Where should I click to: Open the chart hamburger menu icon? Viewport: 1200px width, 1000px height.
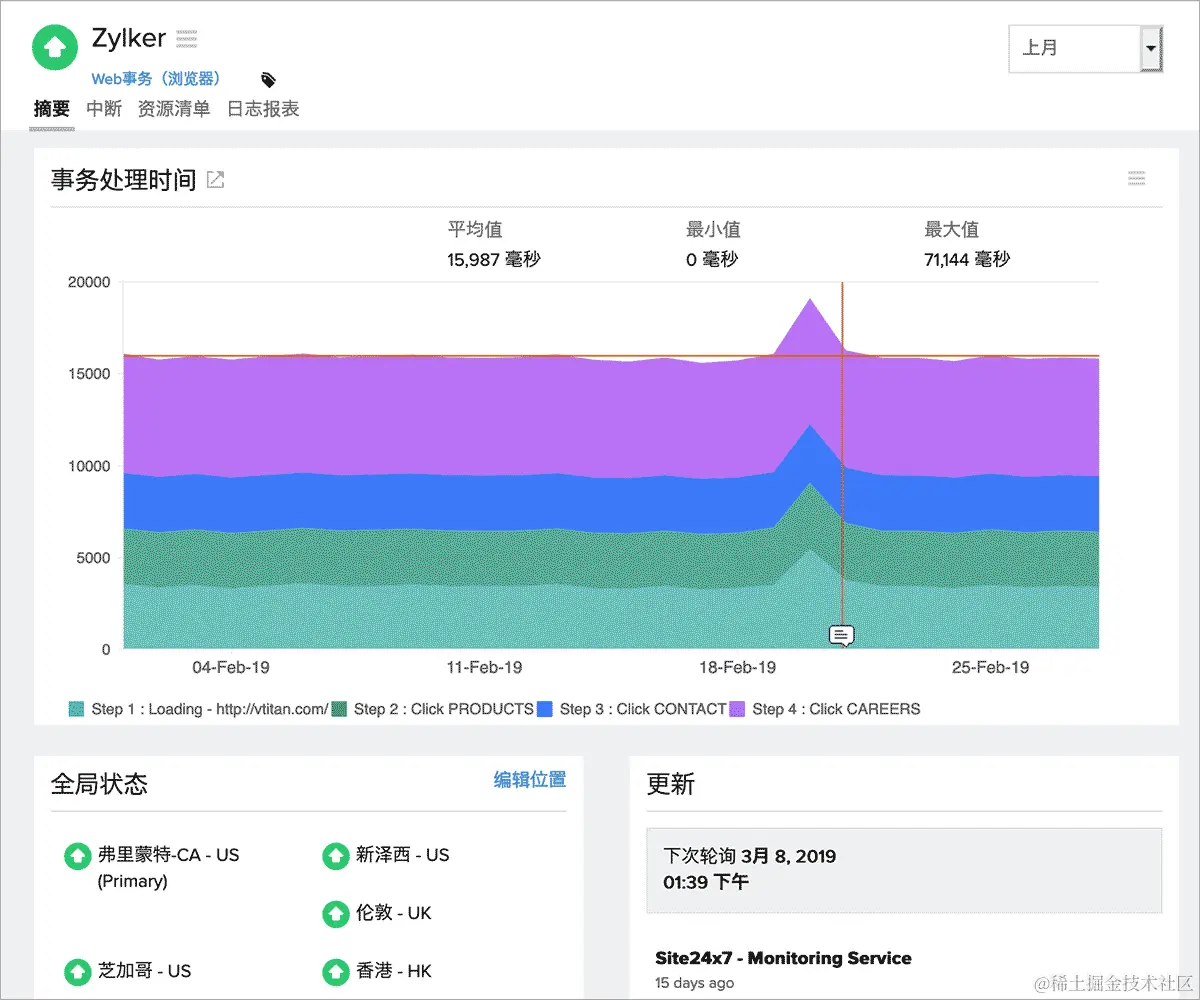click(1136, 177)
